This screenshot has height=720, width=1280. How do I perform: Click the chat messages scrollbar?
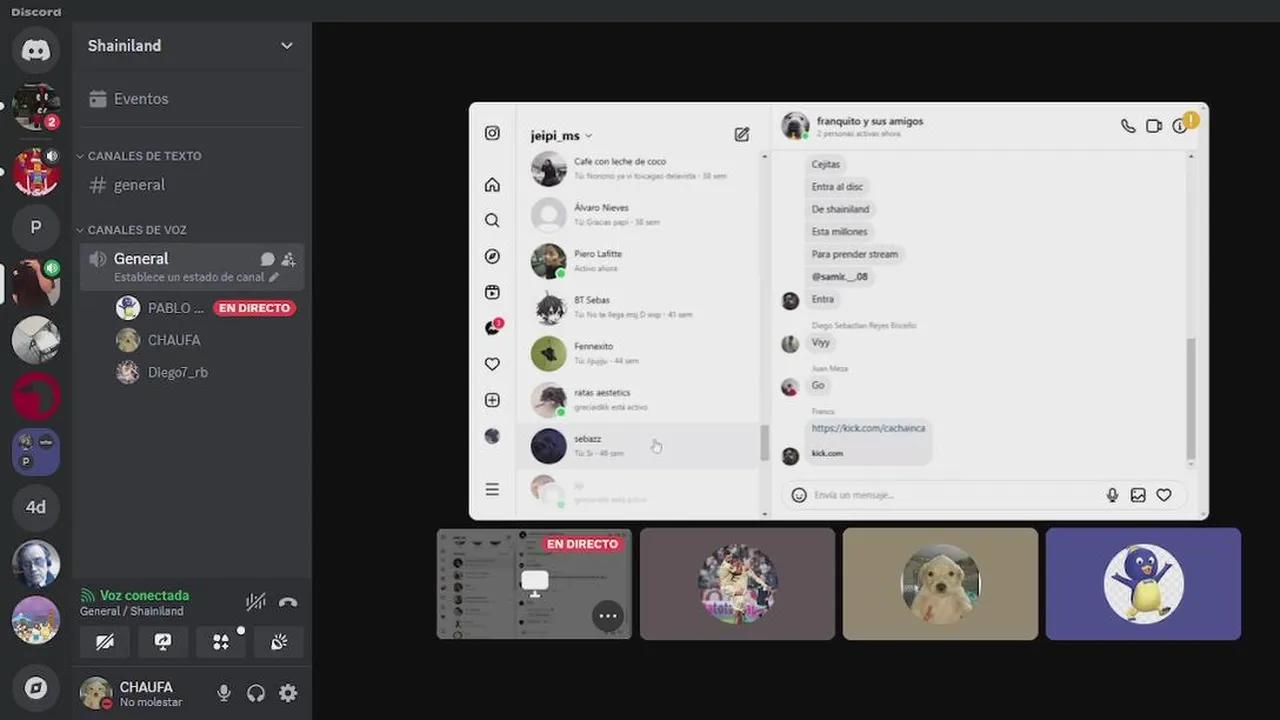coord(1191,399)
